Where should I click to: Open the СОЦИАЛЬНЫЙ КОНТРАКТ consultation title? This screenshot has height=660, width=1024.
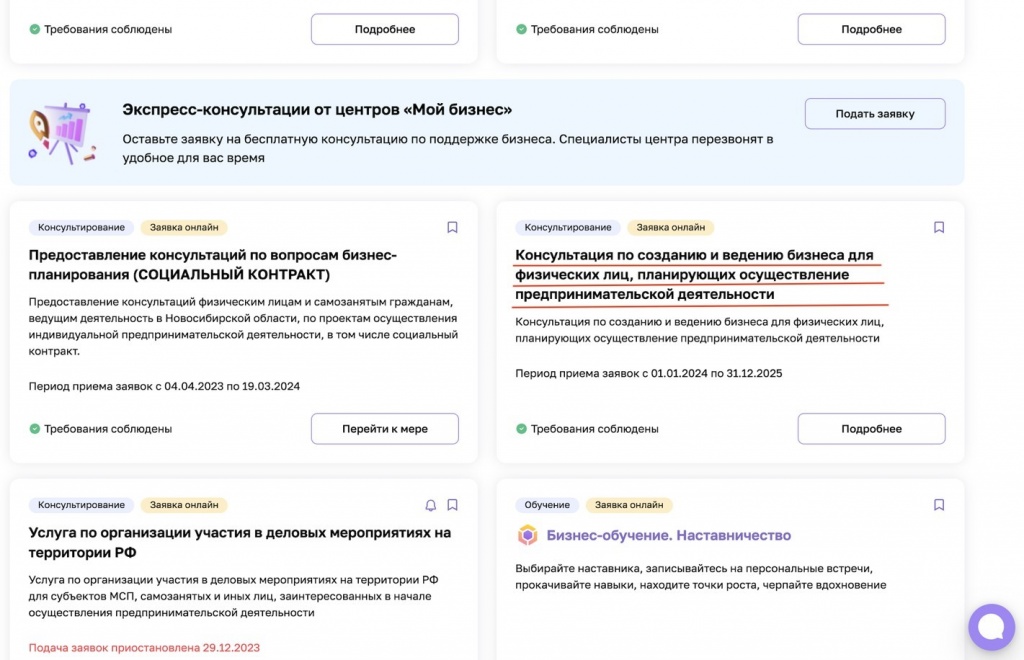coord(213,265)
